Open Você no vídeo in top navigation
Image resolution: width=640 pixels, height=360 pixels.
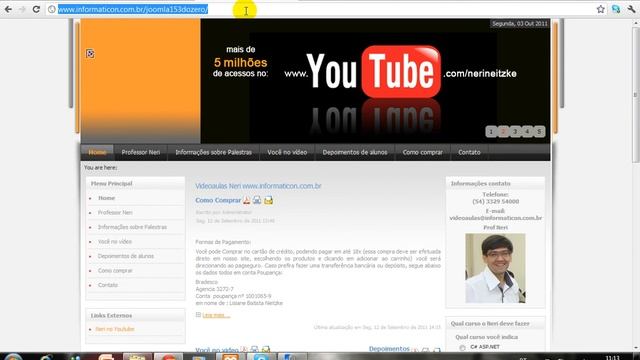click(287, 152)
